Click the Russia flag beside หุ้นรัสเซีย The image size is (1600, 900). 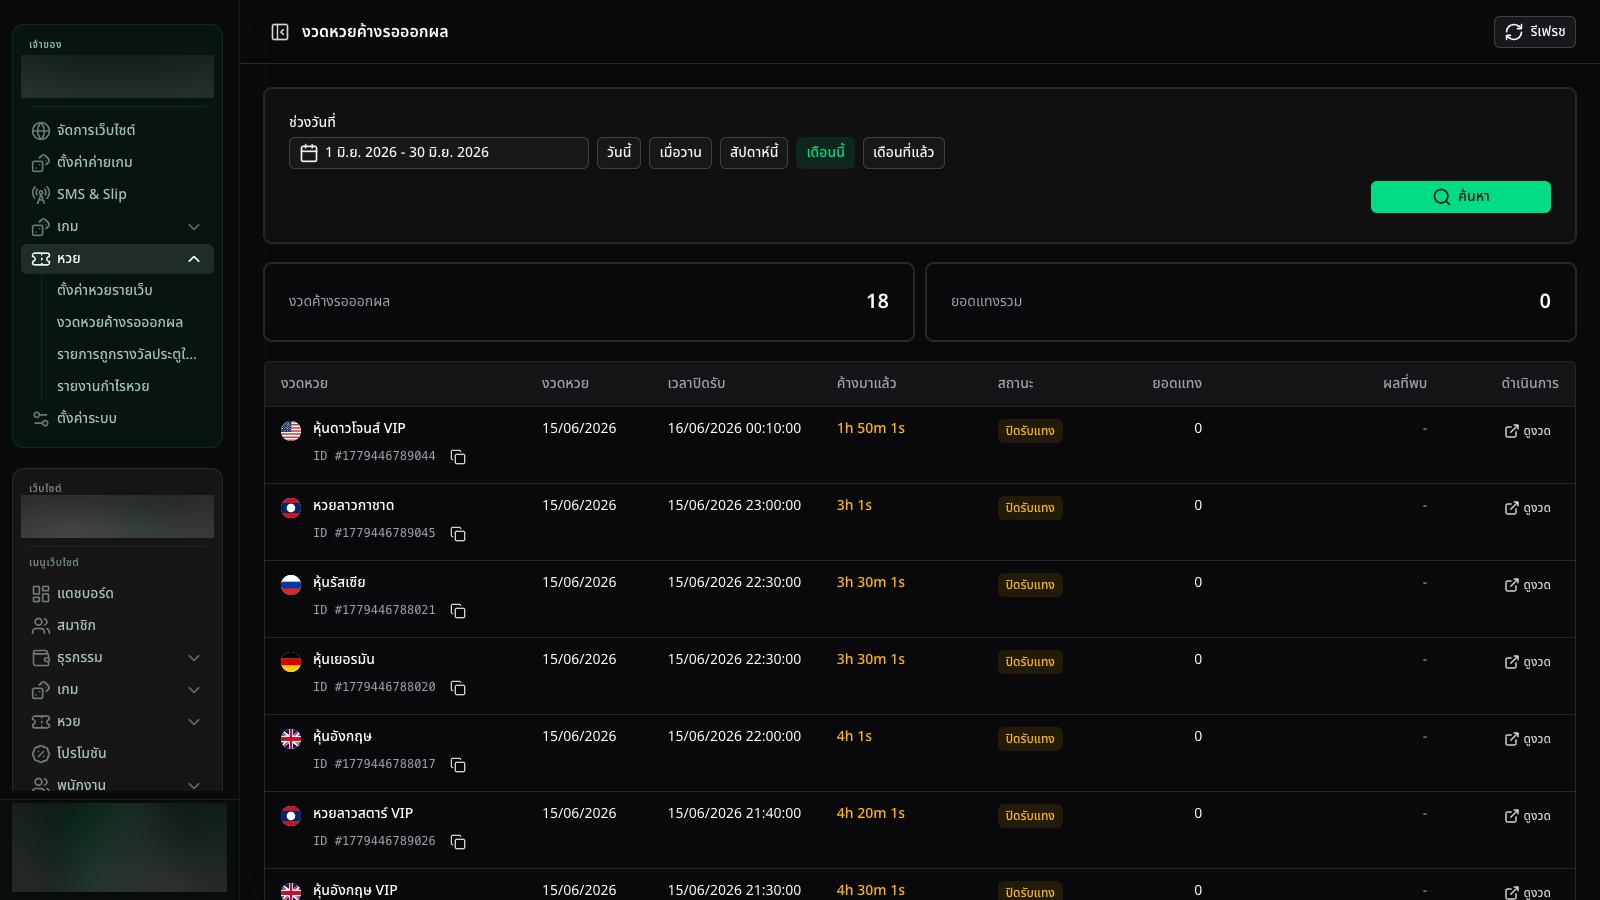[291, 585]
